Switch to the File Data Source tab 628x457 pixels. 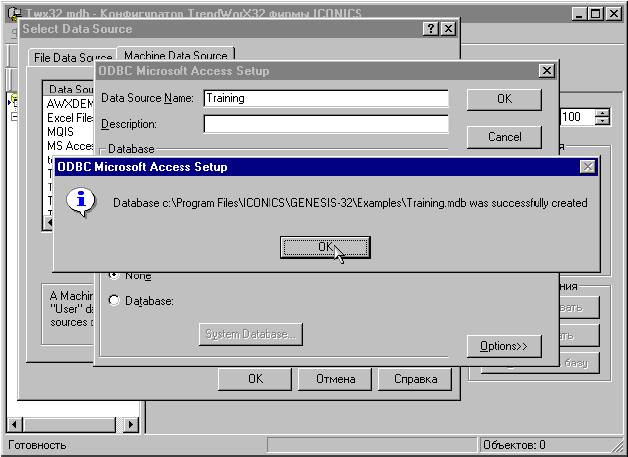(72, 58)
